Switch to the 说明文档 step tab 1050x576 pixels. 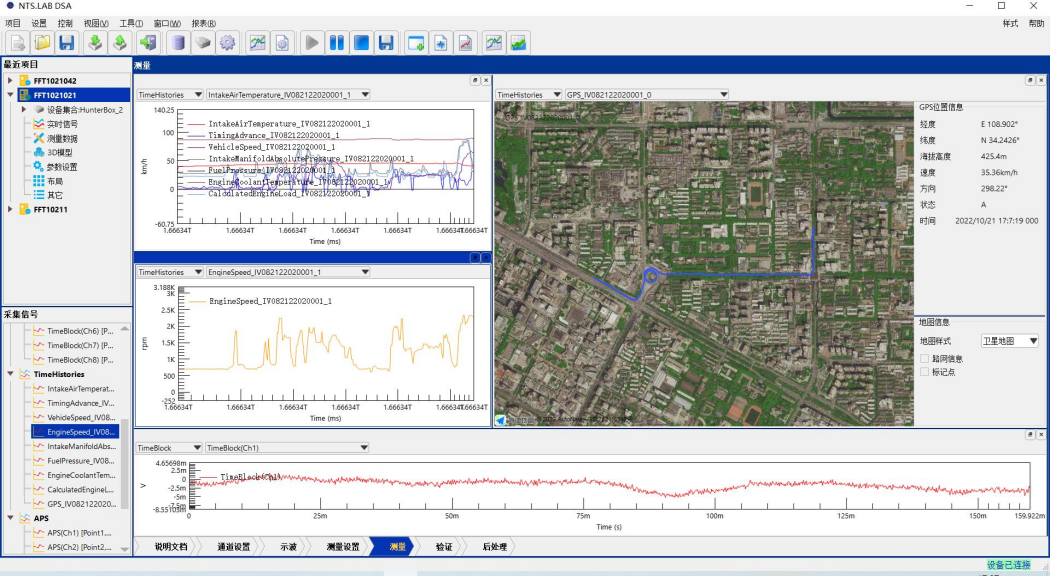pos(171,547)
